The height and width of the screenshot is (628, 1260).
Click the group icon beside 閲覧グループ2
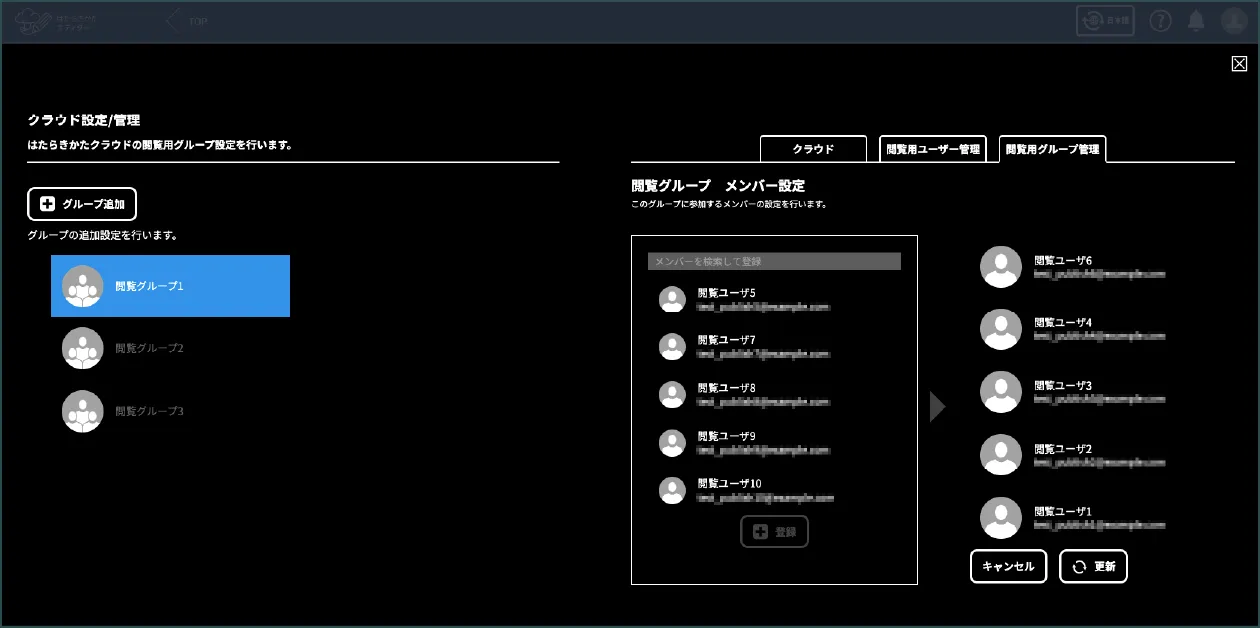(x=82, y=350)
